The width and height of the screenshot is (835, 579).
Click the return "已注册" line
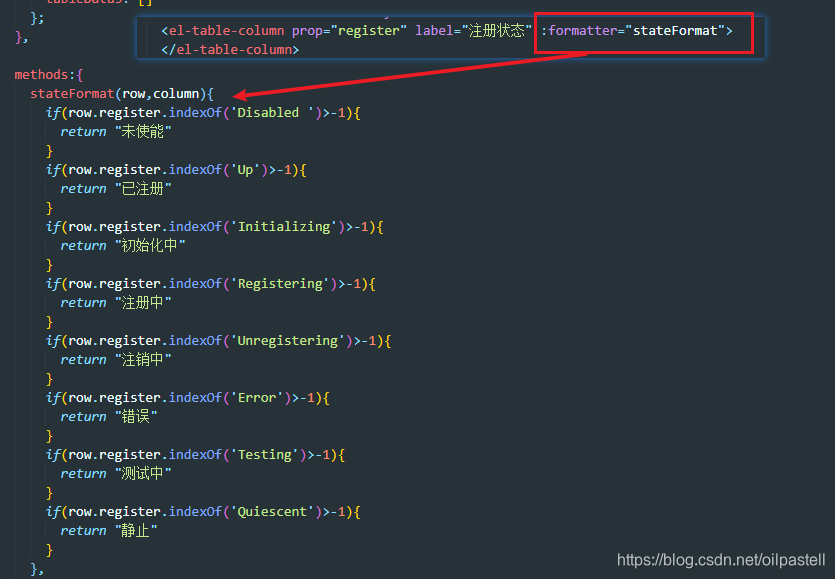(116, 189)
